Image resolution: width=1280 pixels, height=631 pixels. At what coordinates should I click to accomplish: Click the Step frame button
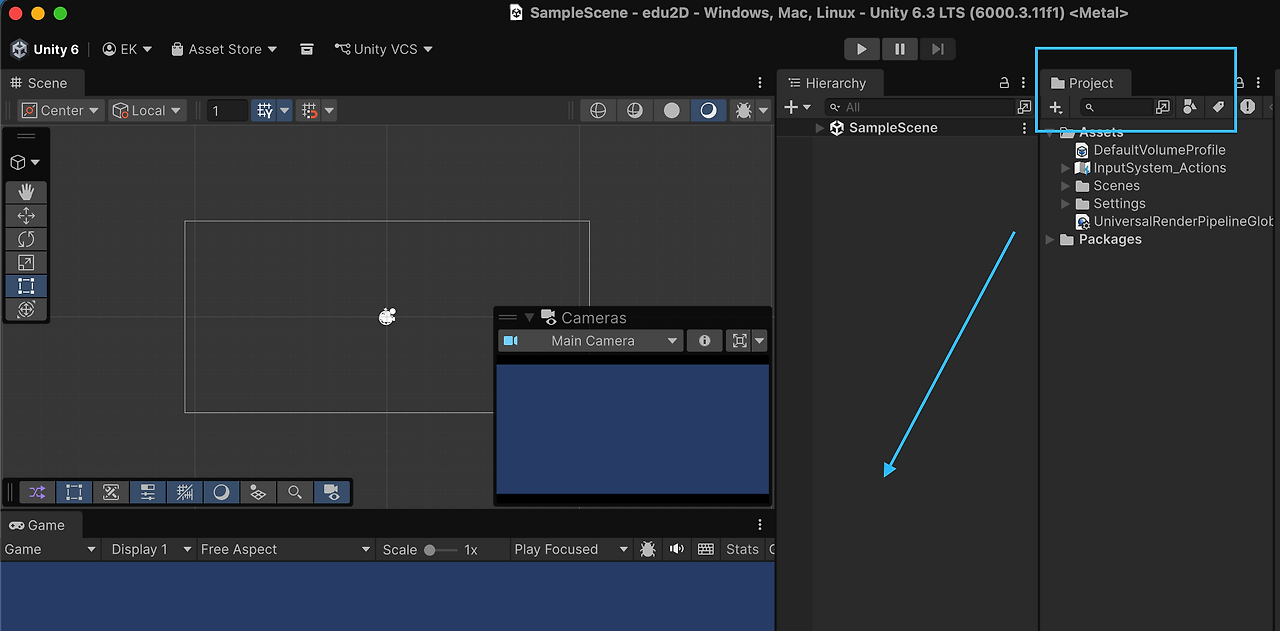937,49
